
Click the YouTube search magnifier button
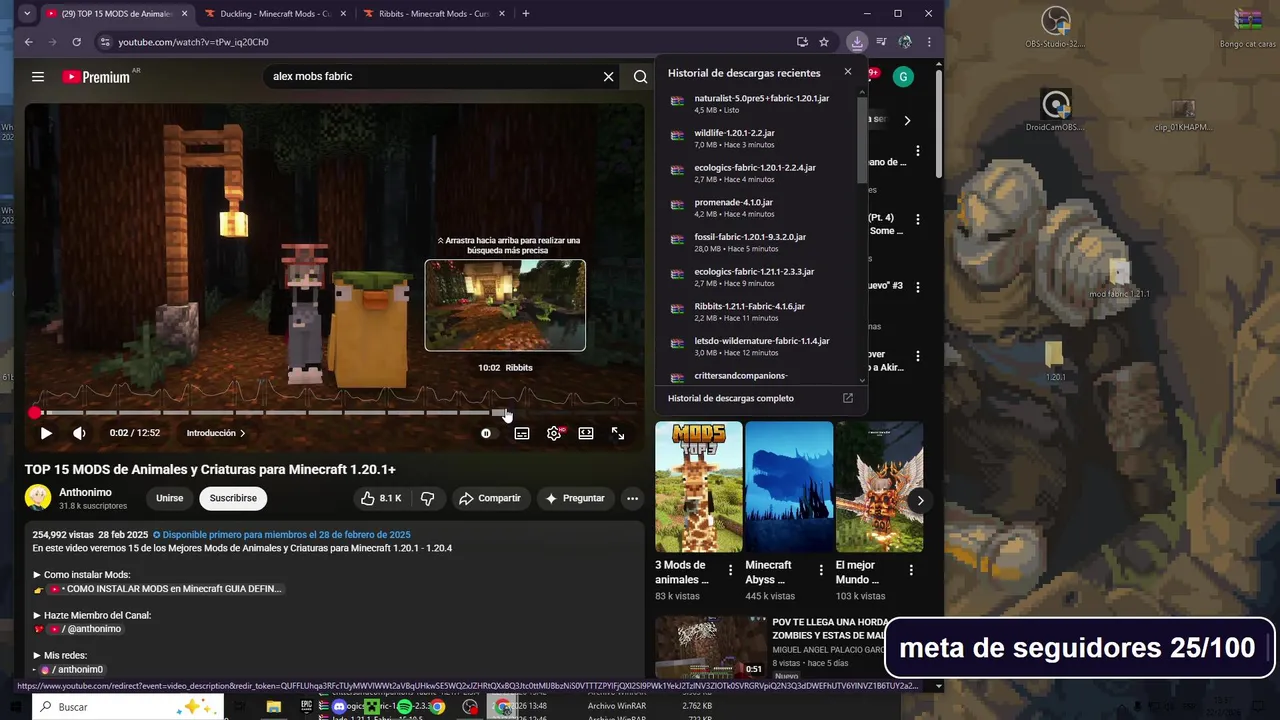[x=640, y=77]
